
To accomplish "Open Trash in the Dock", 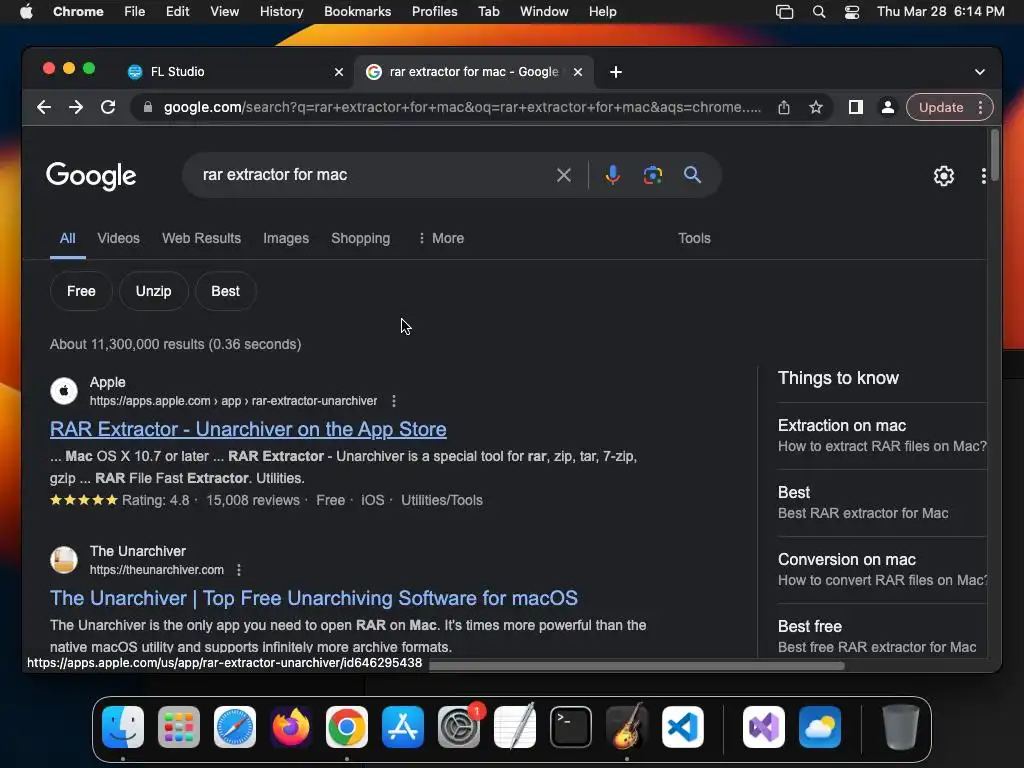I will (901, 727).
